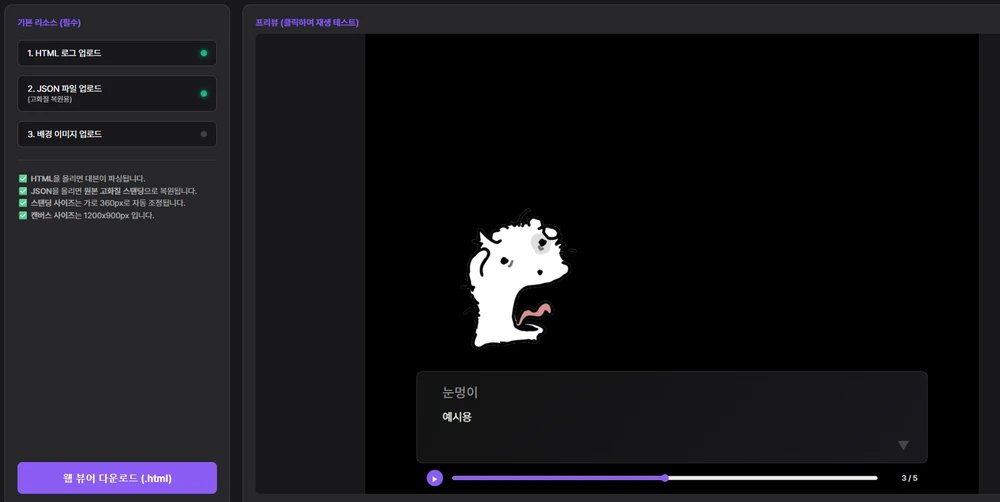Click the speaker name 눈멍이

(460, 392)
